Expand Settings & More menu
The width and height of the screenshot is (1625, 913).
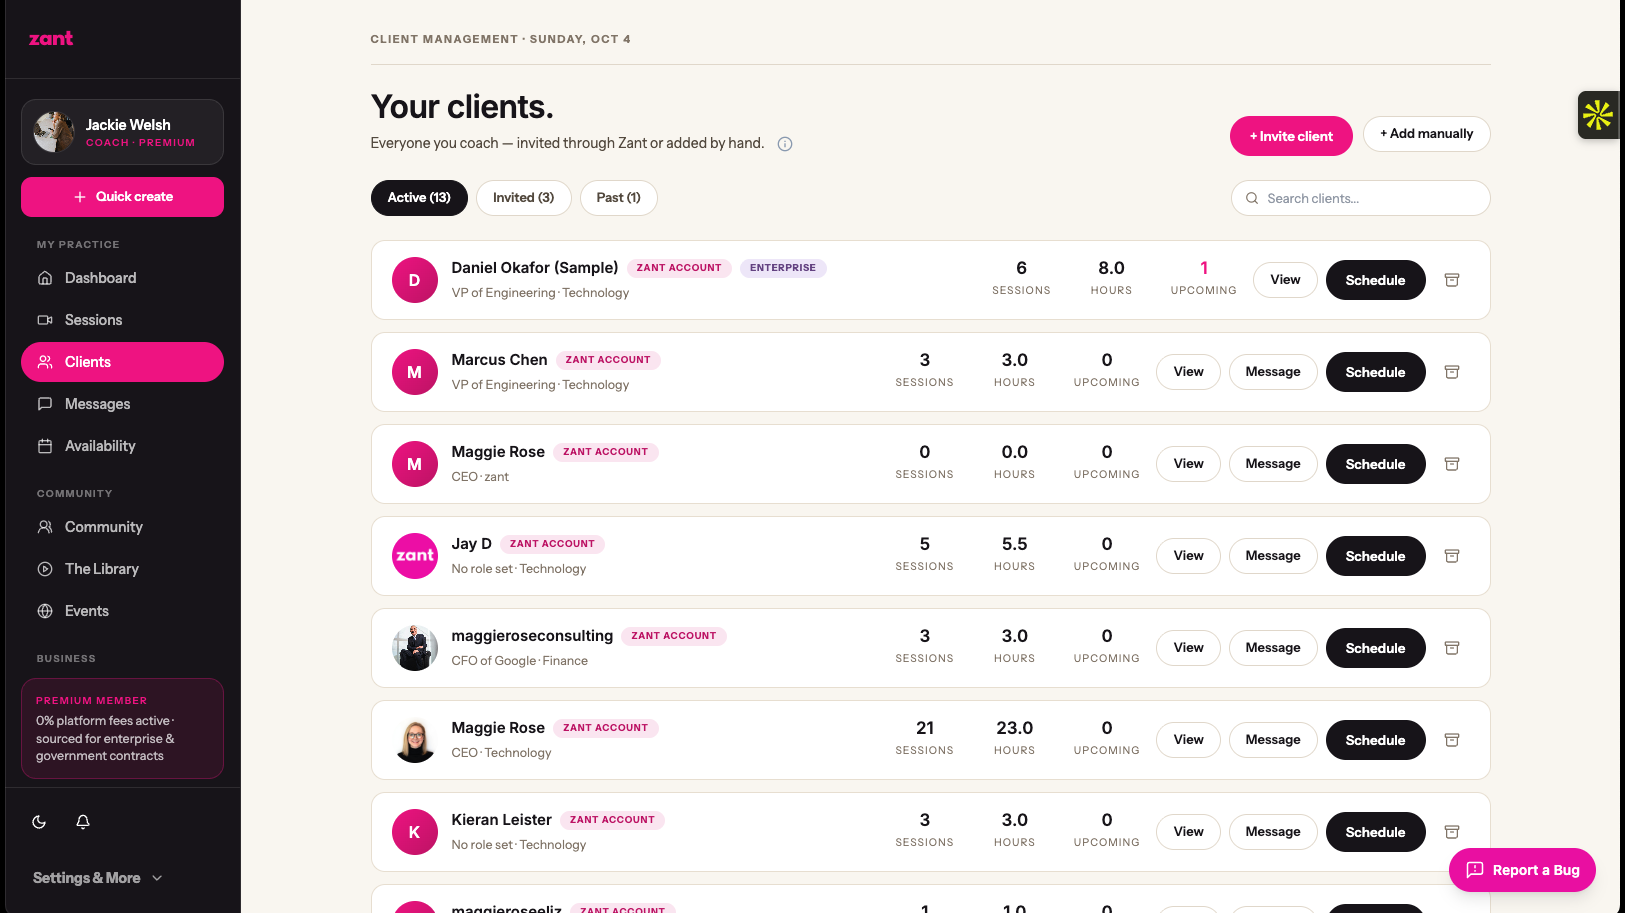click(98, 878)
